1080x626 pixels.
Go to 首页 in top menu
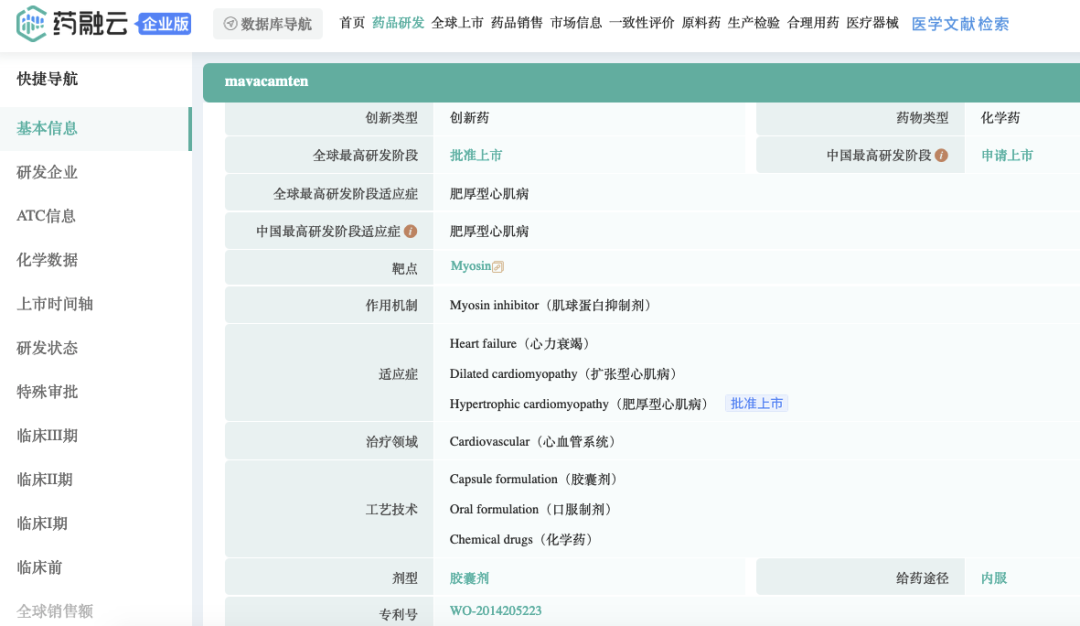click(x=352, y=23)
